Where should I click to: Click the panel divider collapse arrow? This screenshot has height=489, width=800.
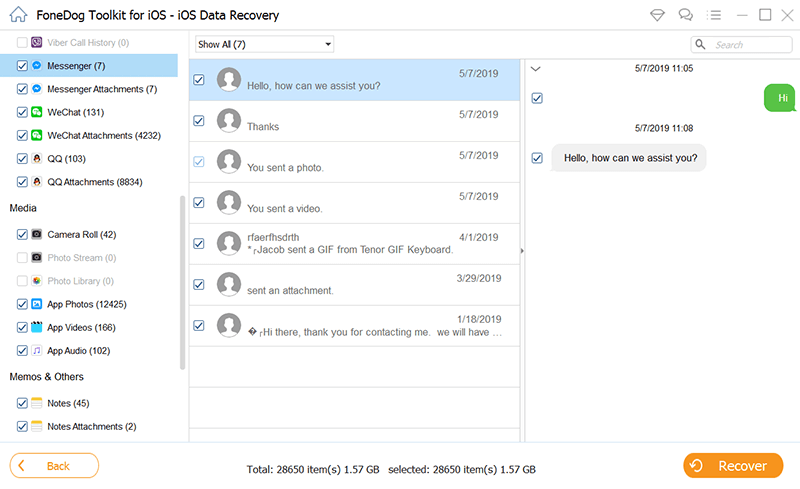522,251
